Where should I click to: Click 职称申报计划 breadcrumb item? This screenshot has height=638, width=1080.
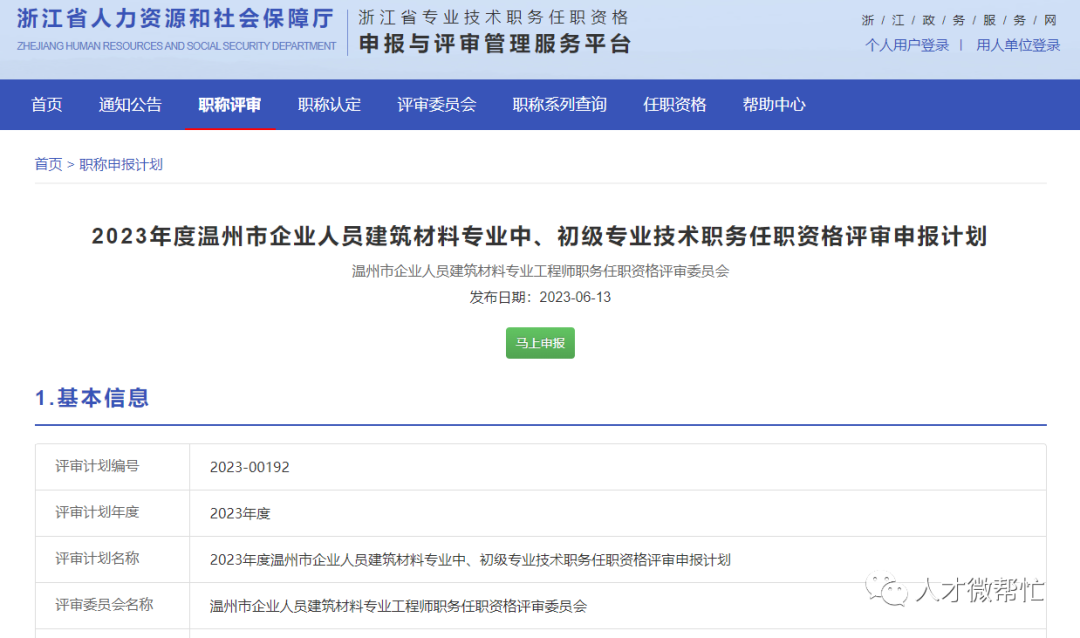coord(120,165)
